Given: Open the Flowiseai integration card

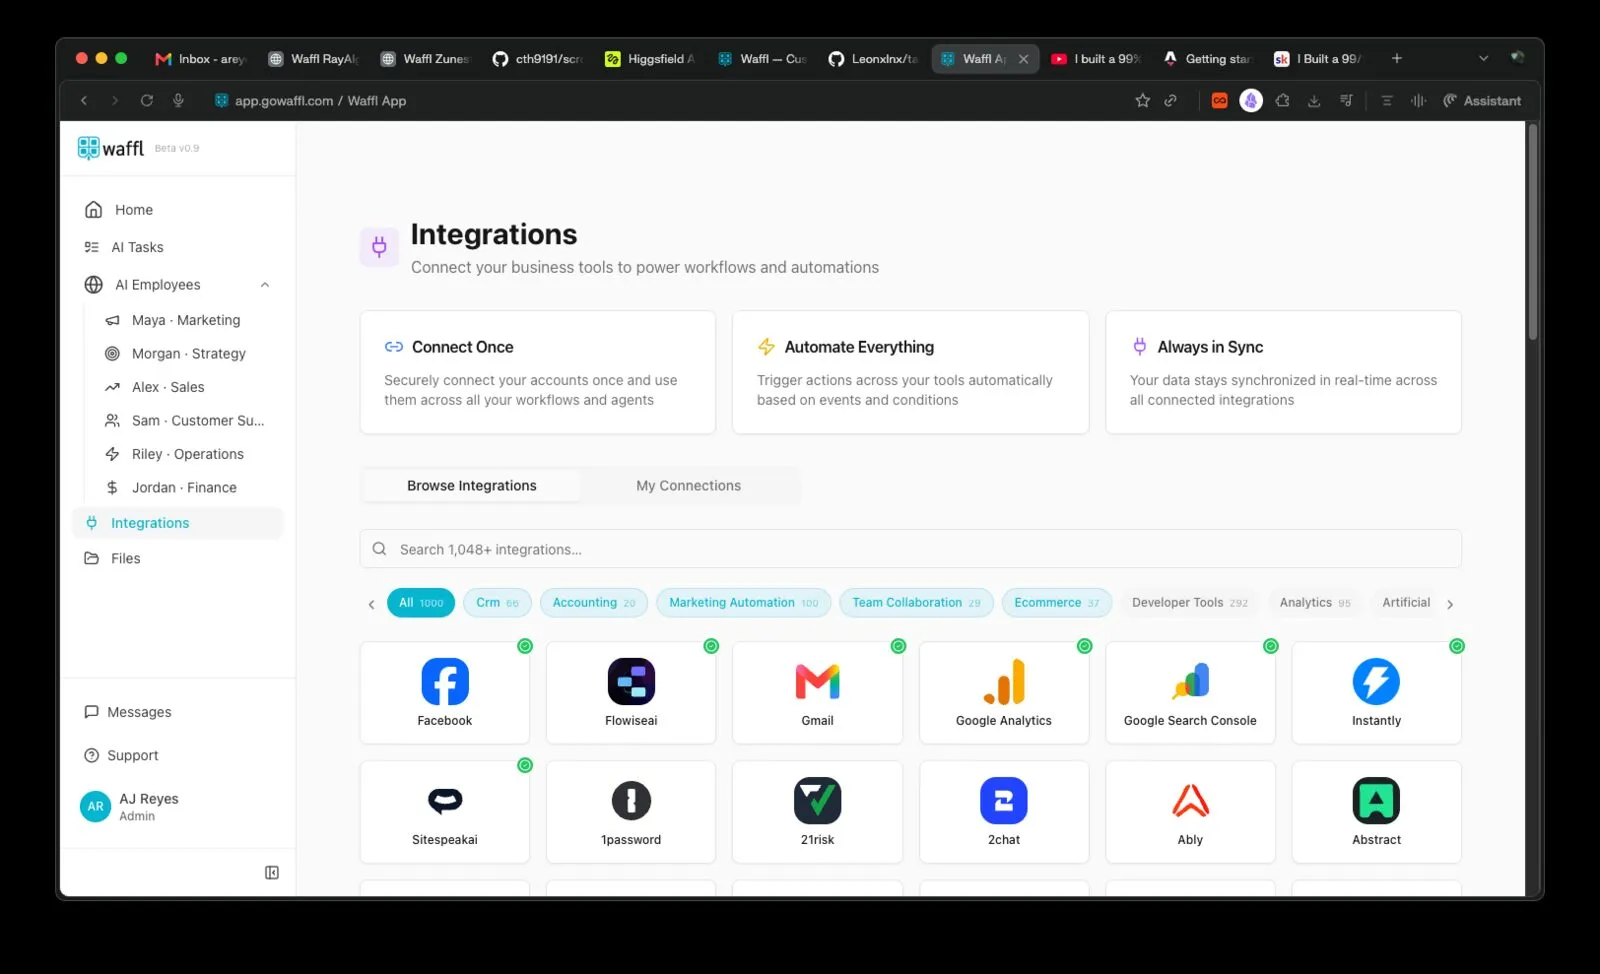Looking at the screenshot, I should tap(631, 693).
